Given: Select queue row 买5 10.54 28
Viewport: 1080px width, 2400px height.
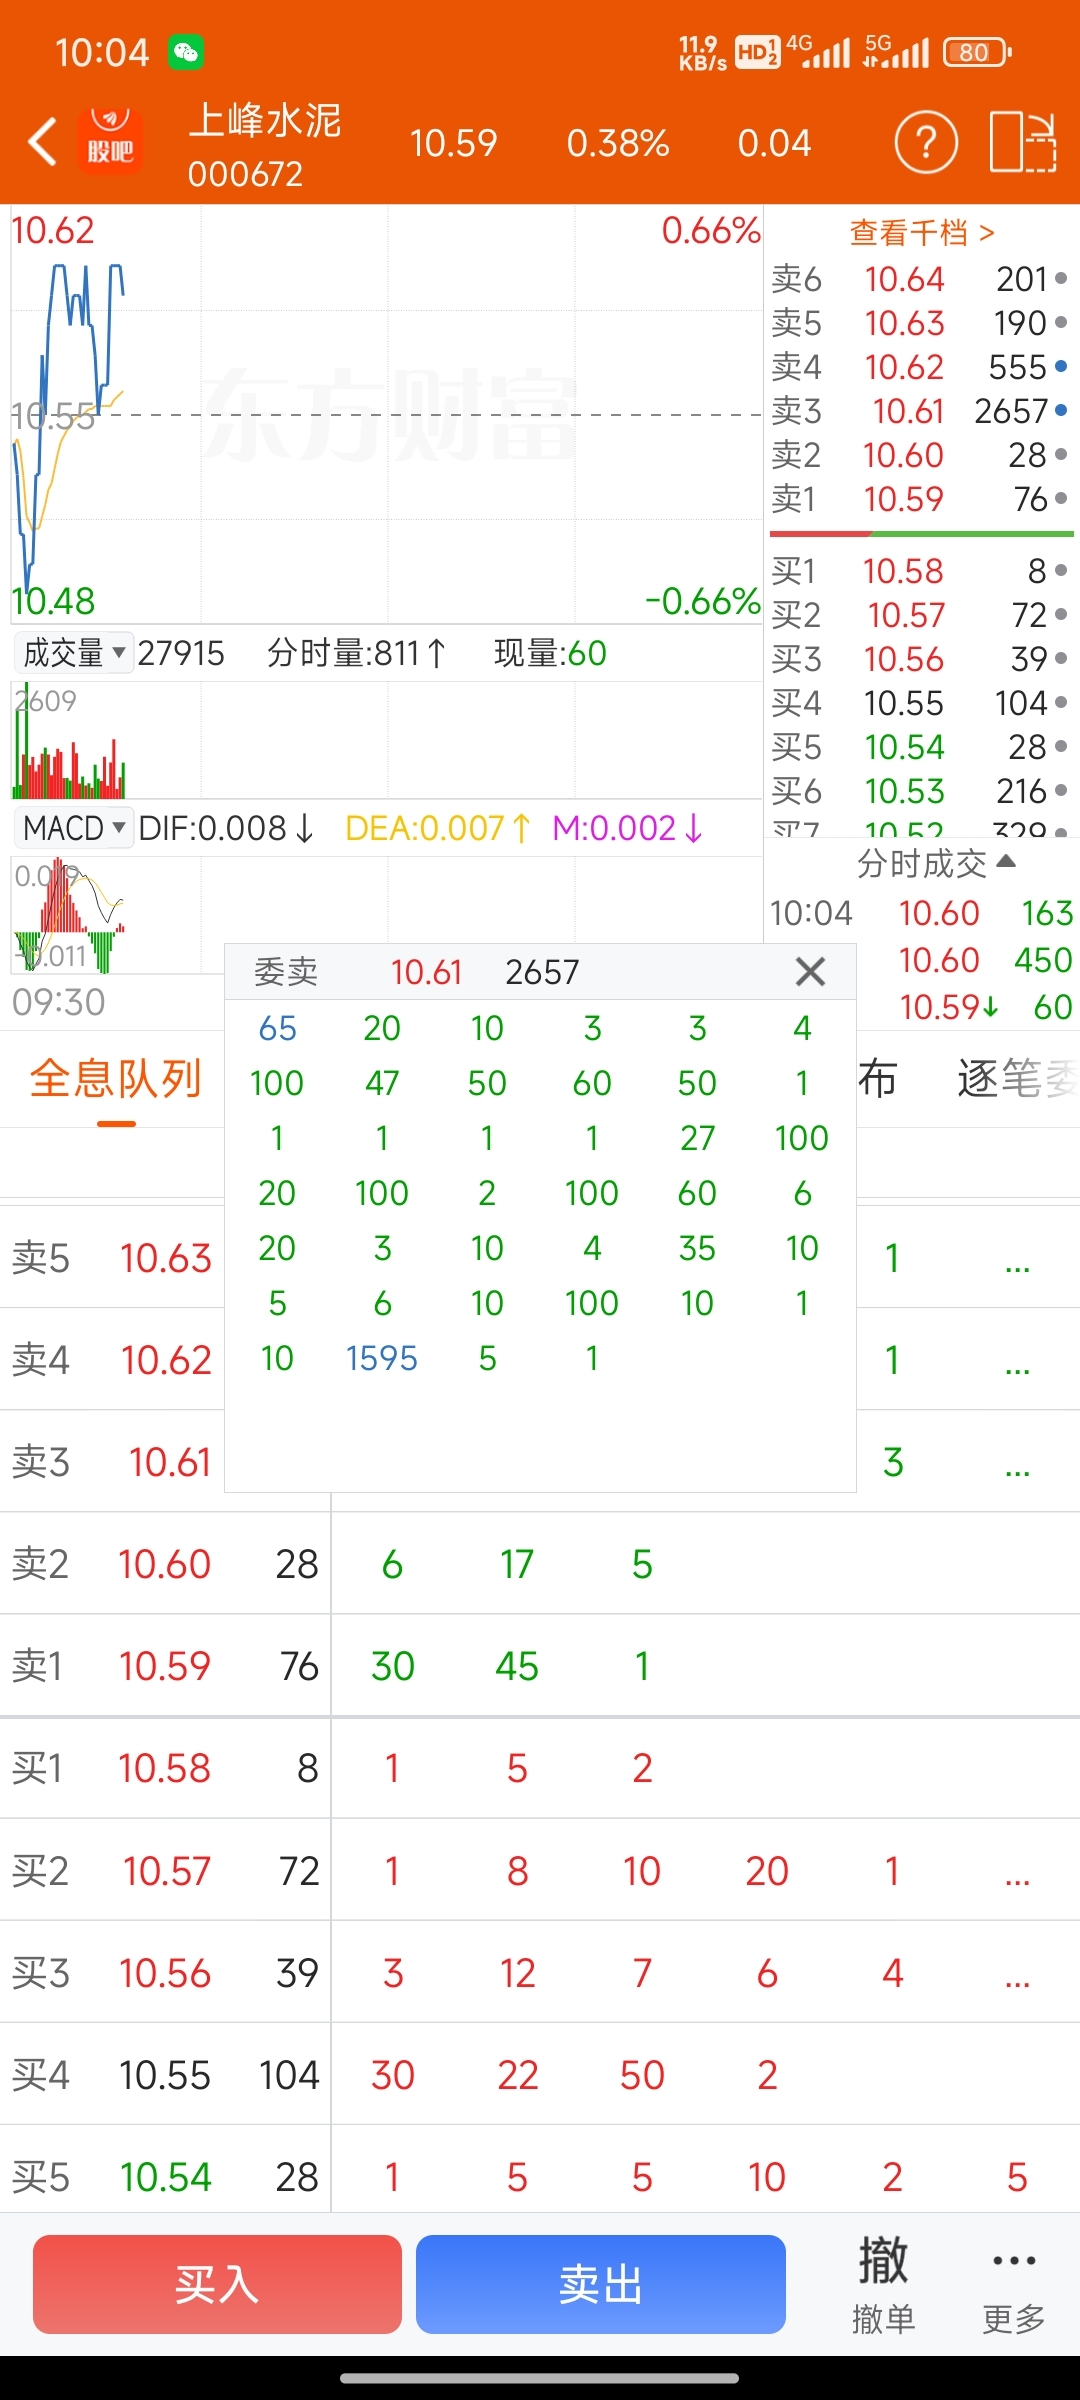Looking at the screenshot, I should (540, 2176).
